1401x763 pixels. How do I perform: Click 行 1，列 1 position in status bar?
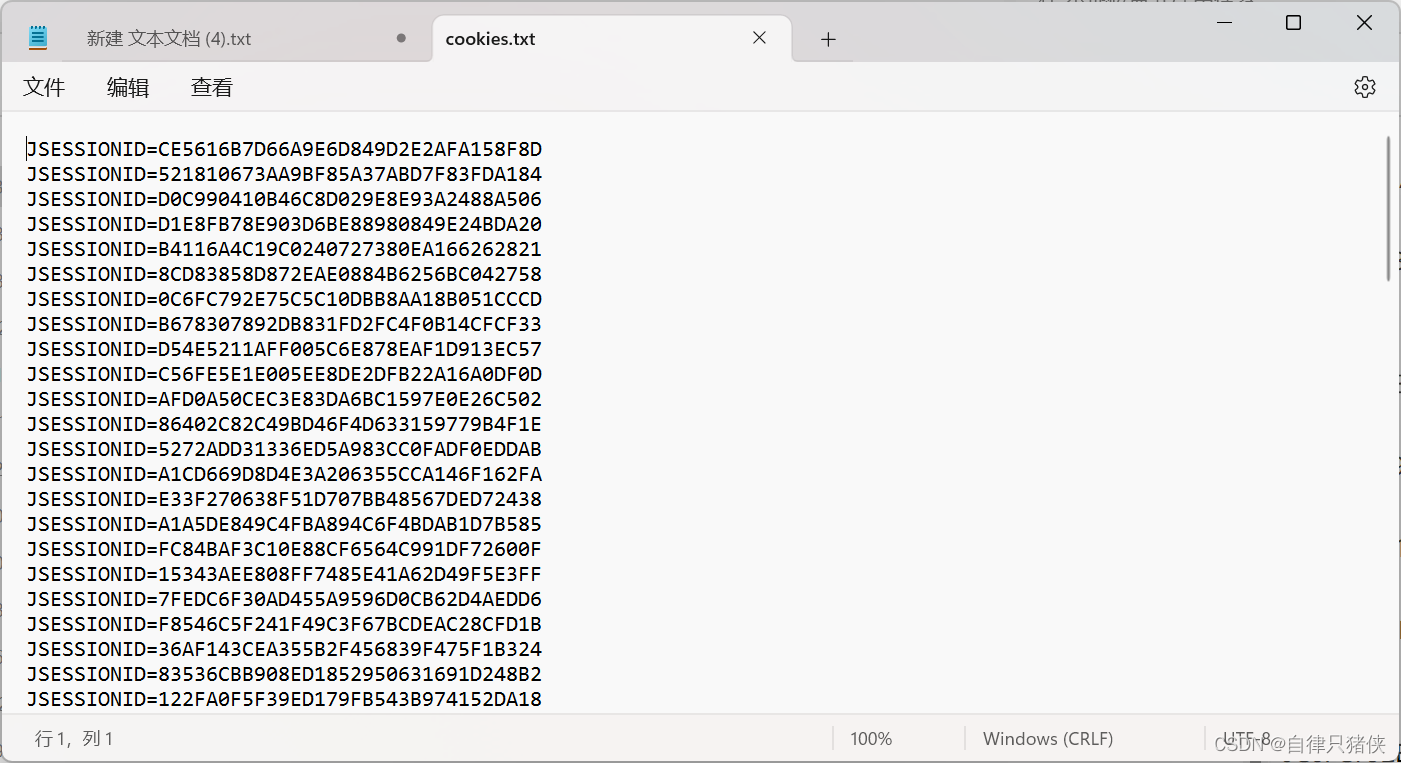pos(75,739)
